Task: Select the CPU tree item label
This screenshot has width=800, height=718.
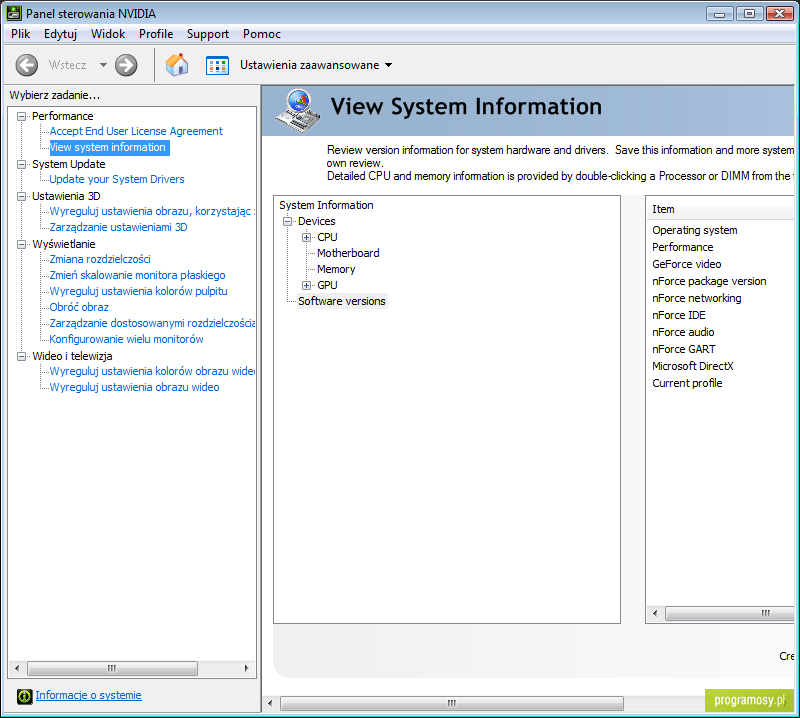Action: [x=327, y=237]
